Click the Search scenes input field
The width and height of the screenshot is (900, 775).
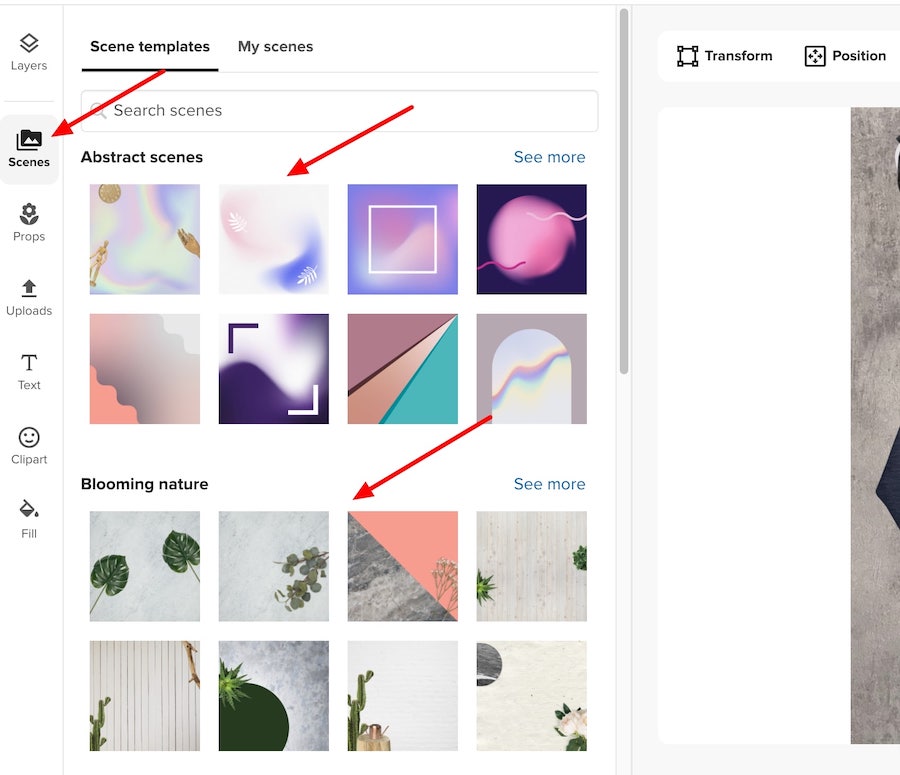click(340, 111)
